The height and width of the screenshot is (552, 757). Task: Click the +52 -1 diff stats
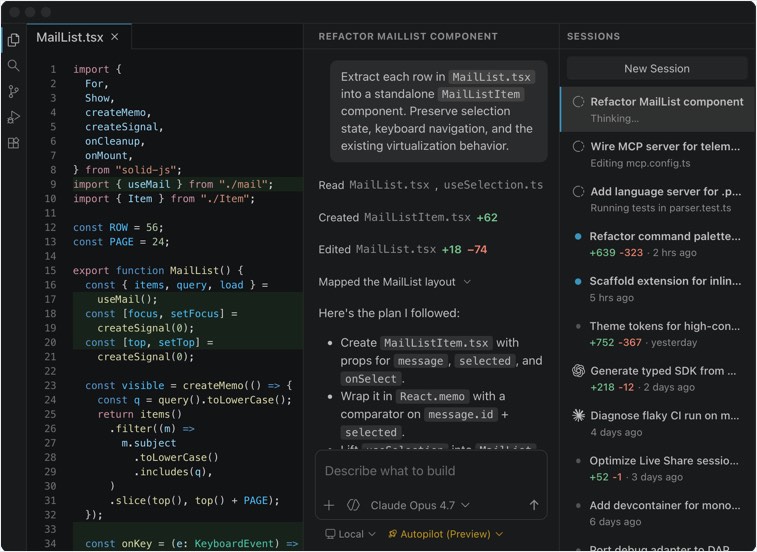click(606, 477)
